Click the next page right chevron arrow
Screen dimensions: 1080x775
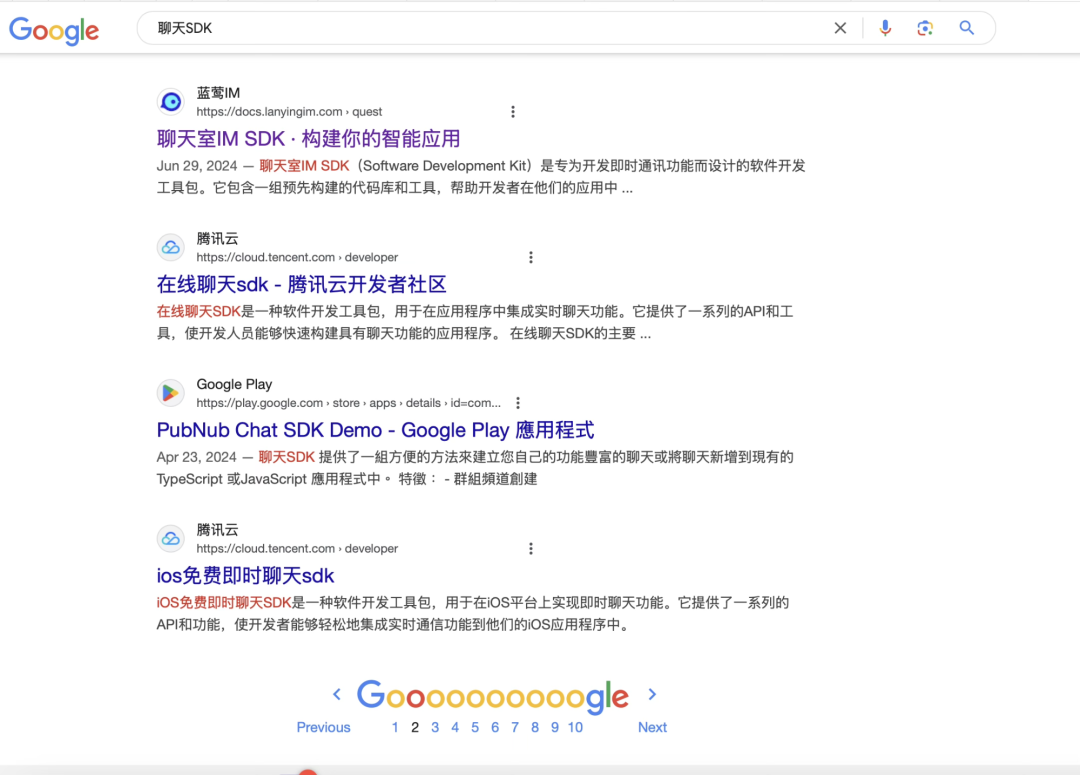653,694
